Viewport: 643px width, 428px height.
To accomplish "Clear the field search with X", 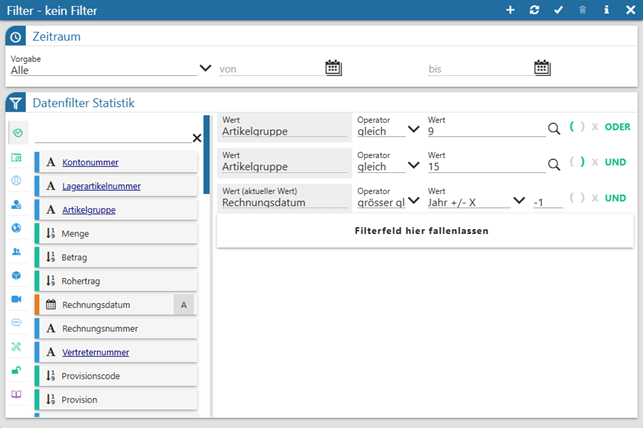I will click(197, 137).
